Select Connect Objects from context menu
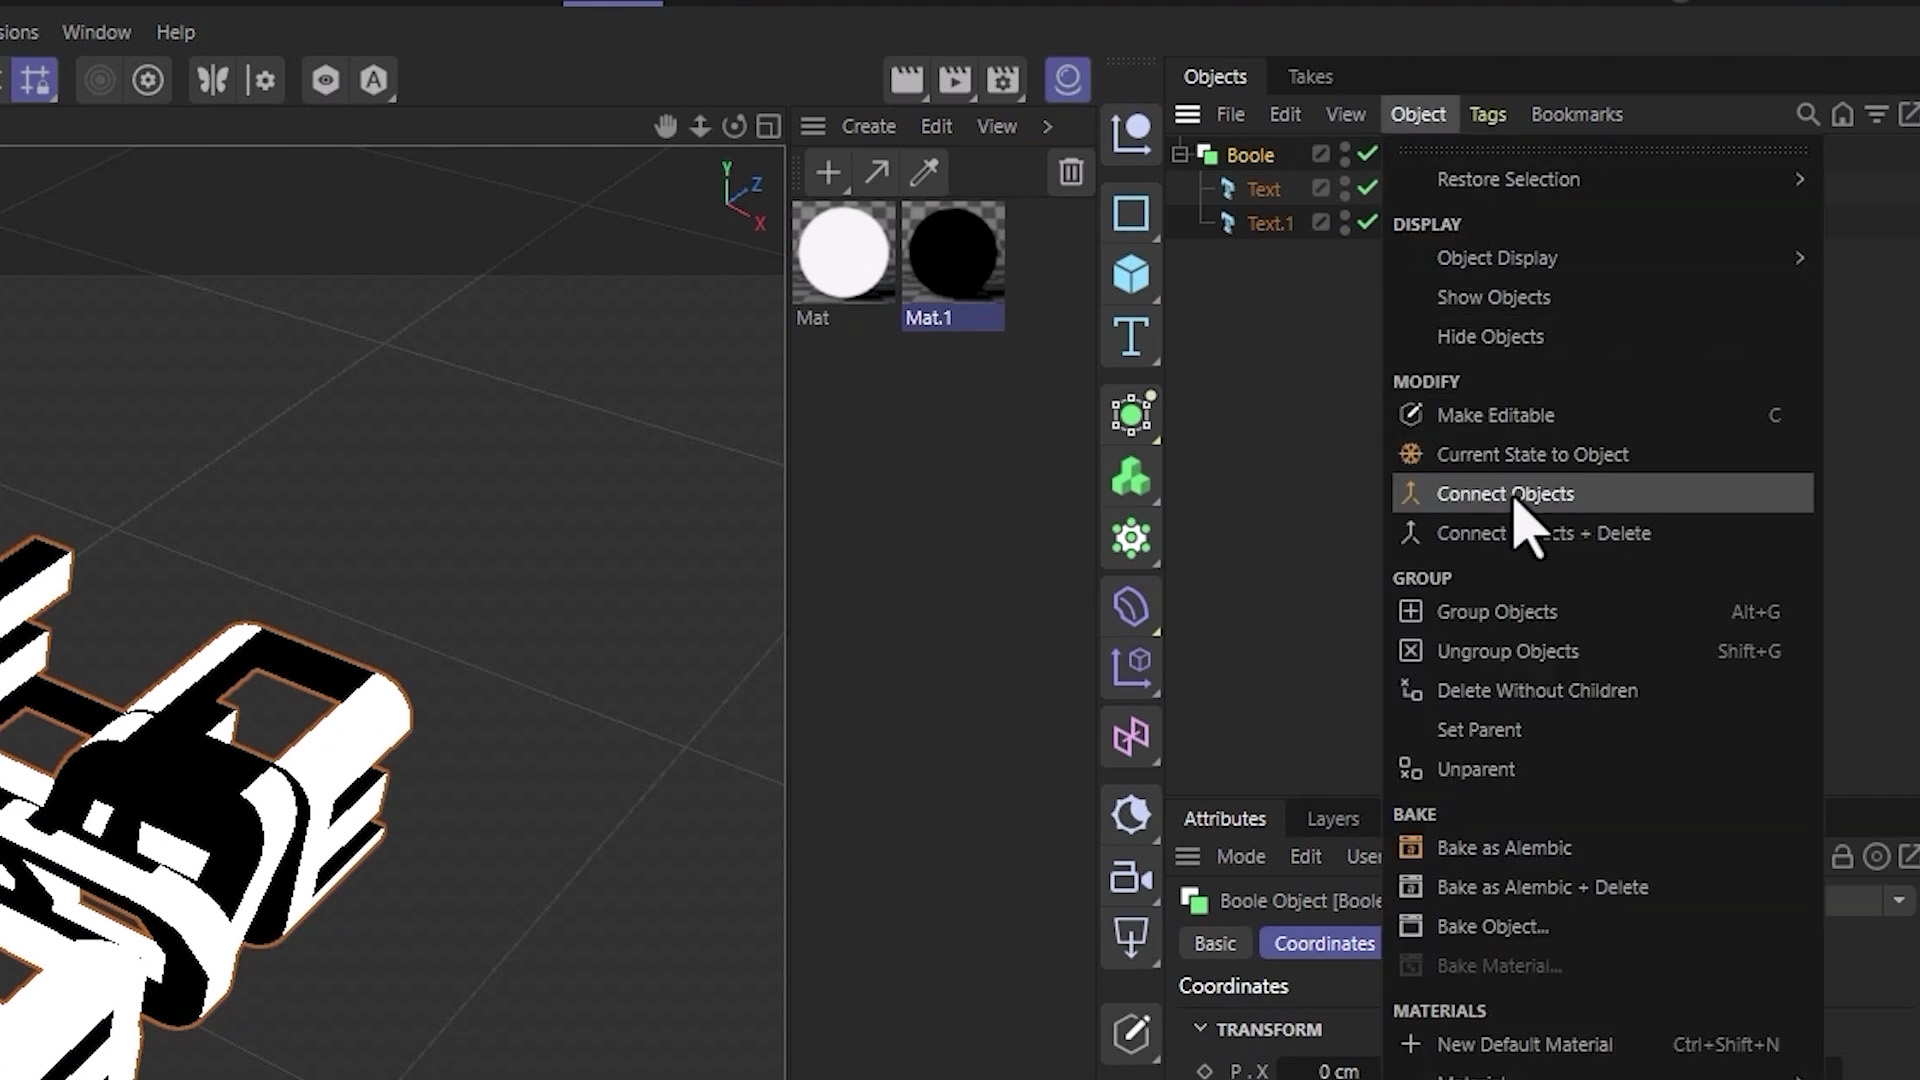The width and height of the screenshot is (1920, 1080). coord(1506,492)
